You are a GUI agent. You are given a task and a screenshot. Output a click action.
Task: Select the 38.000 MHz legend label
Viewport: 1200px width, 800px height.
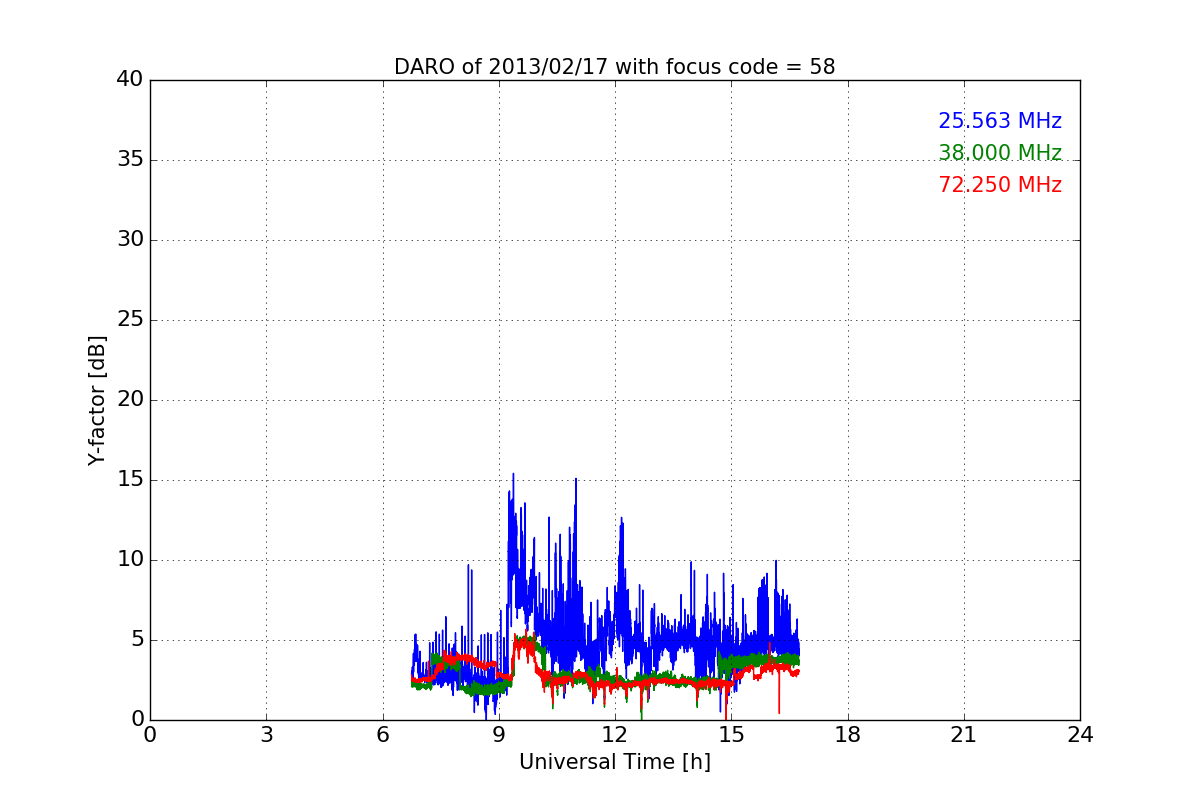(x=1000, y=153)
